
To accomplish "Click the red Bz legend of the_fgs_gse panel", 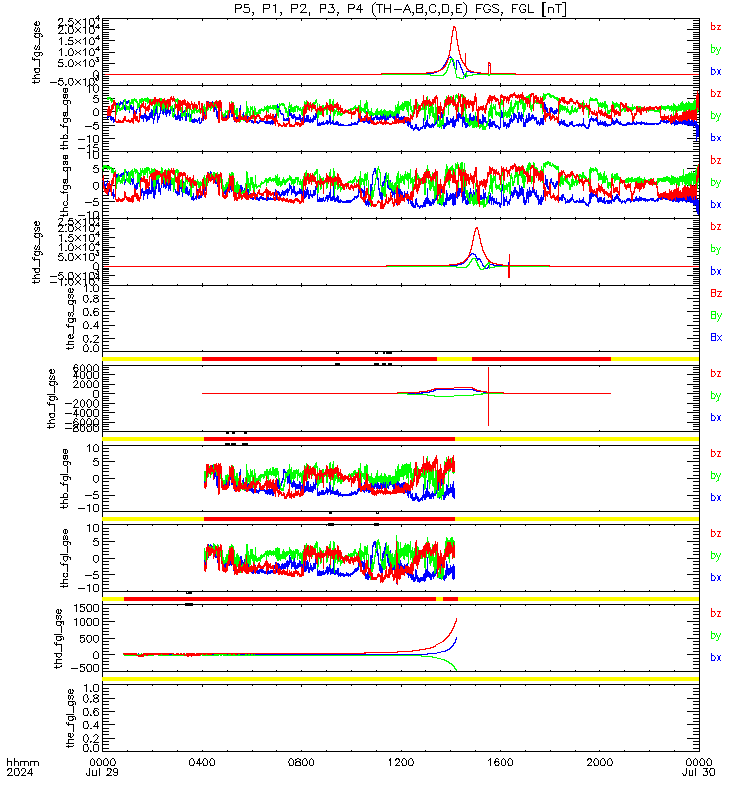I will (x=716, y=293).
